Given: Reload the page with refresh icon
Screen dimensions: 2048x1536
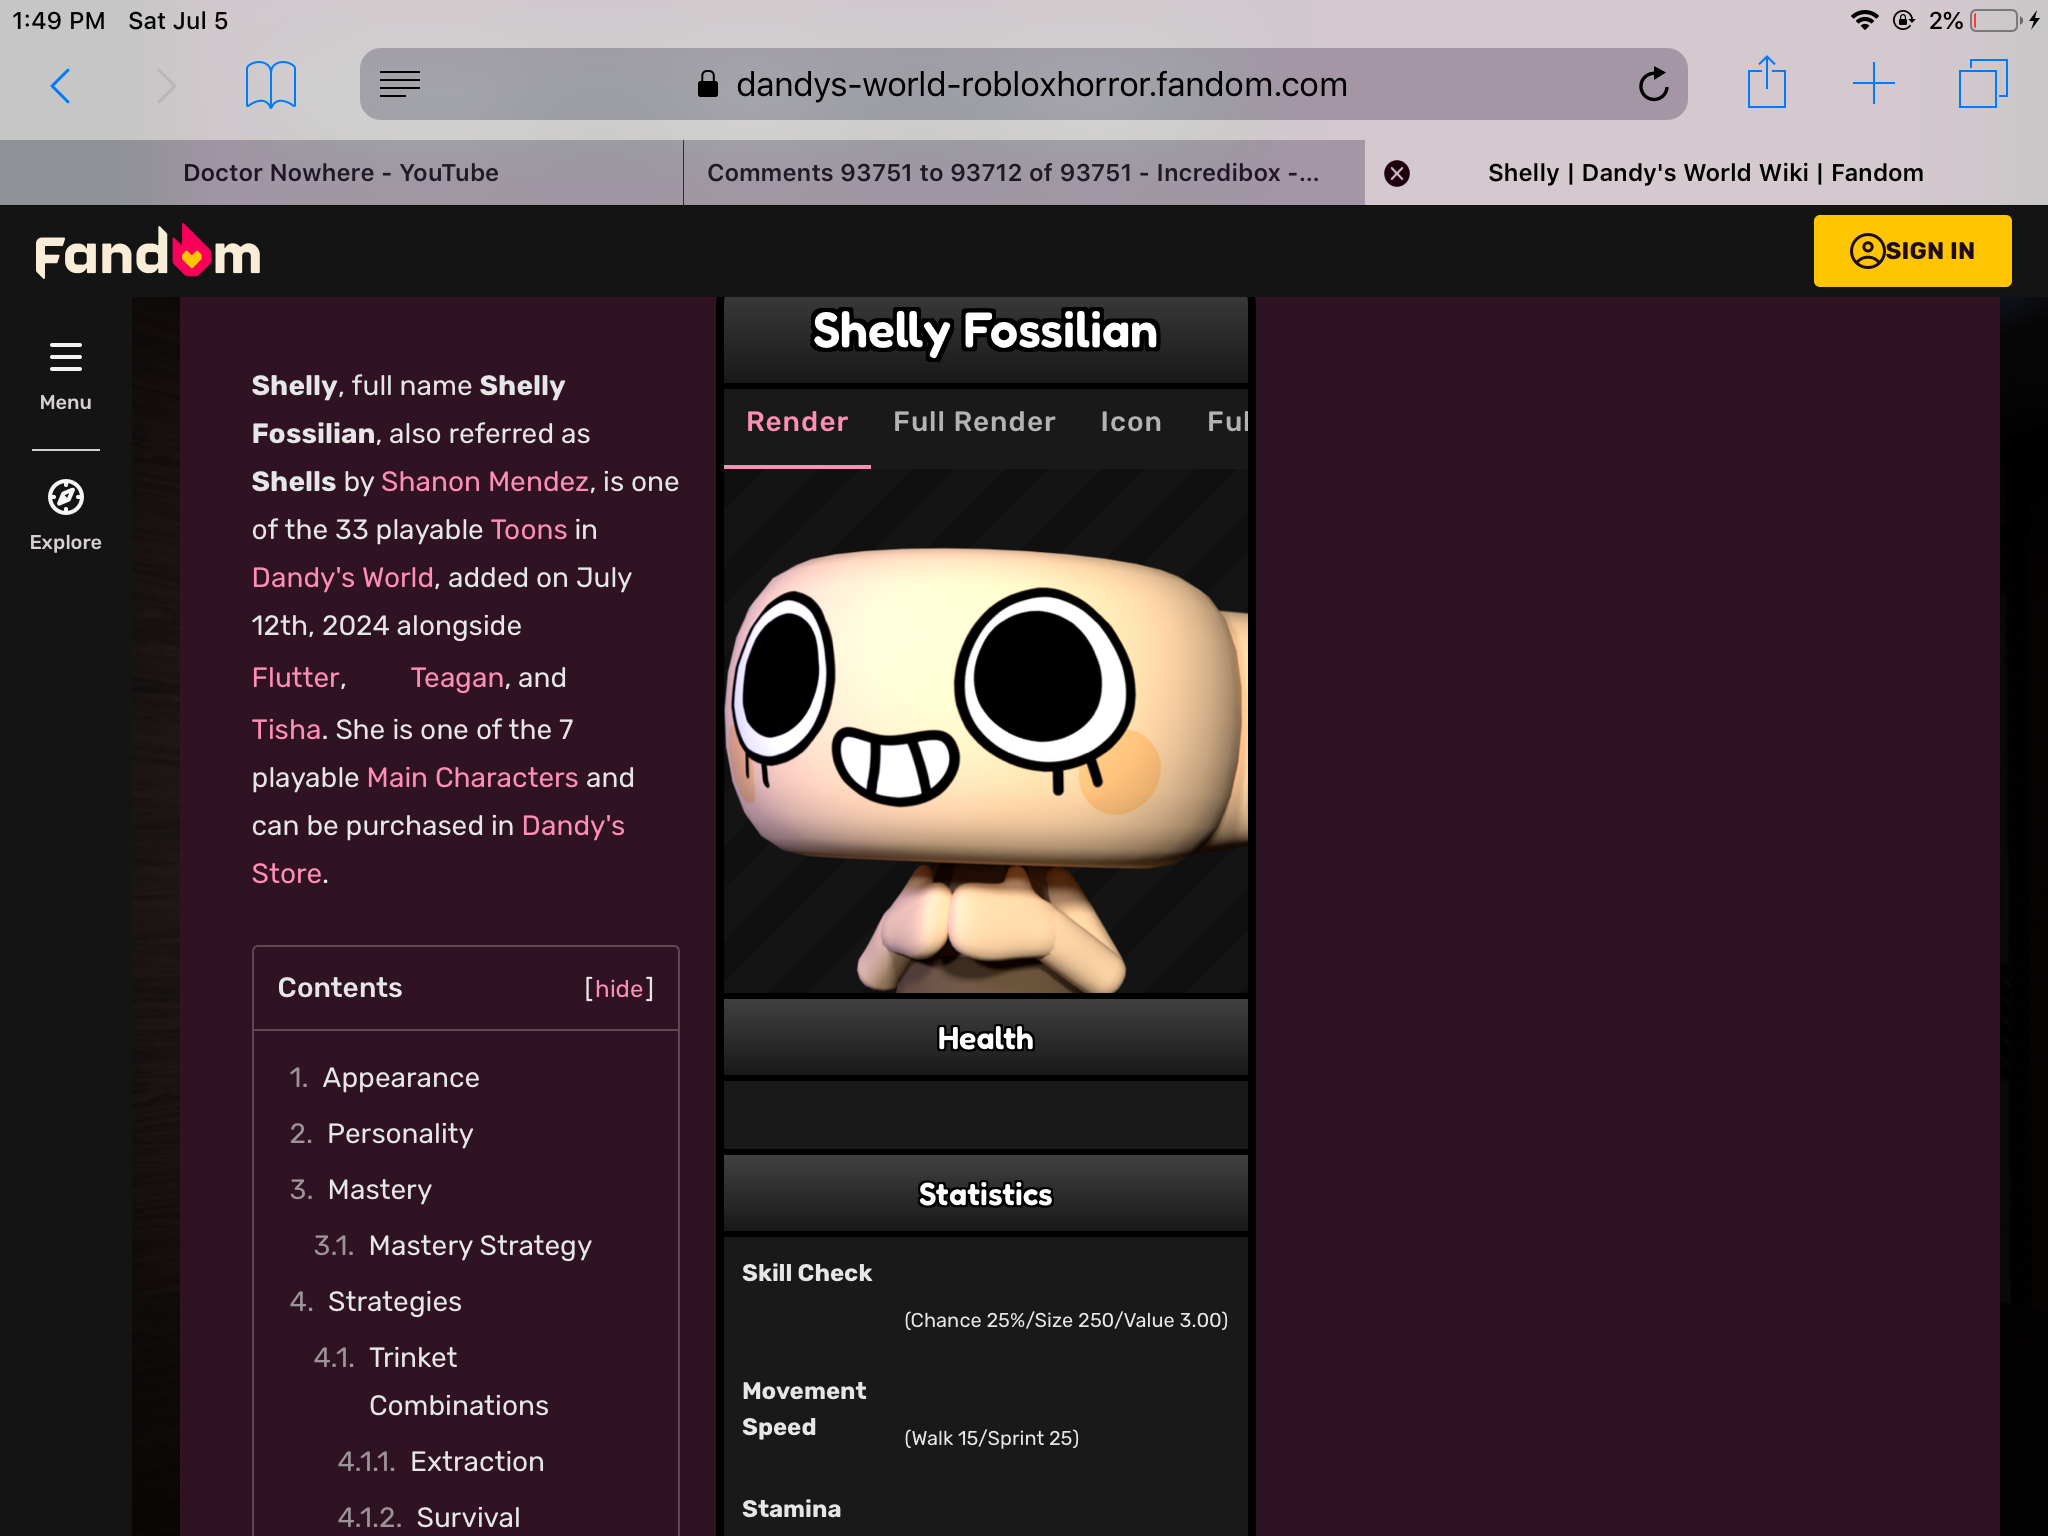Looking at the screenshot, I should coord(1653,84).
